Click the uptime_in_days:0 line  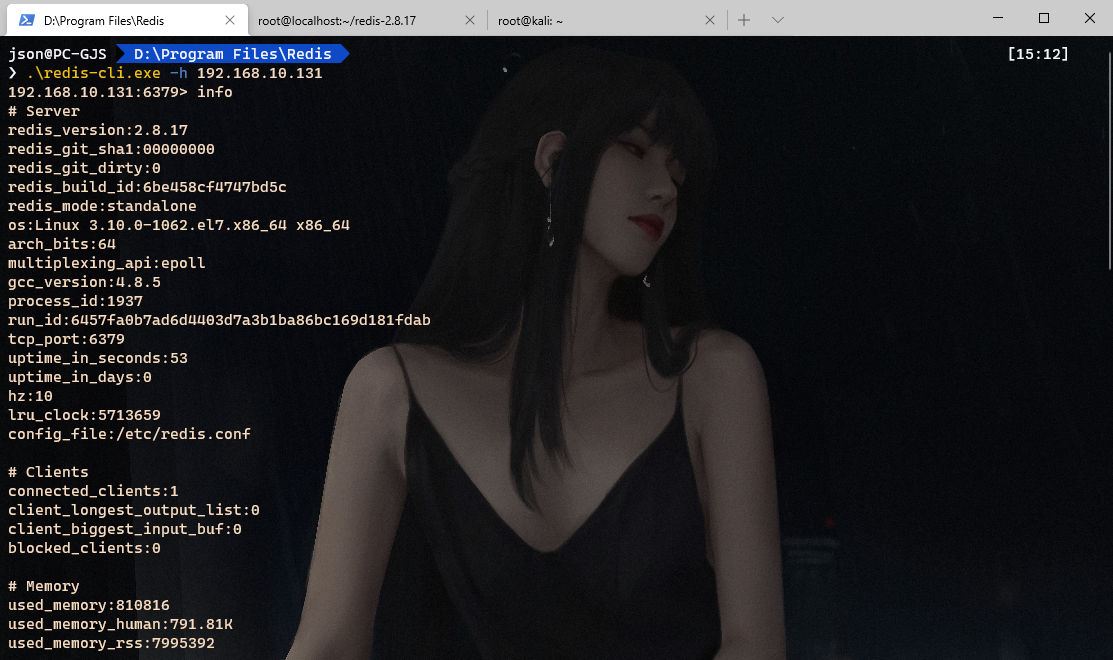pos(80,377)
